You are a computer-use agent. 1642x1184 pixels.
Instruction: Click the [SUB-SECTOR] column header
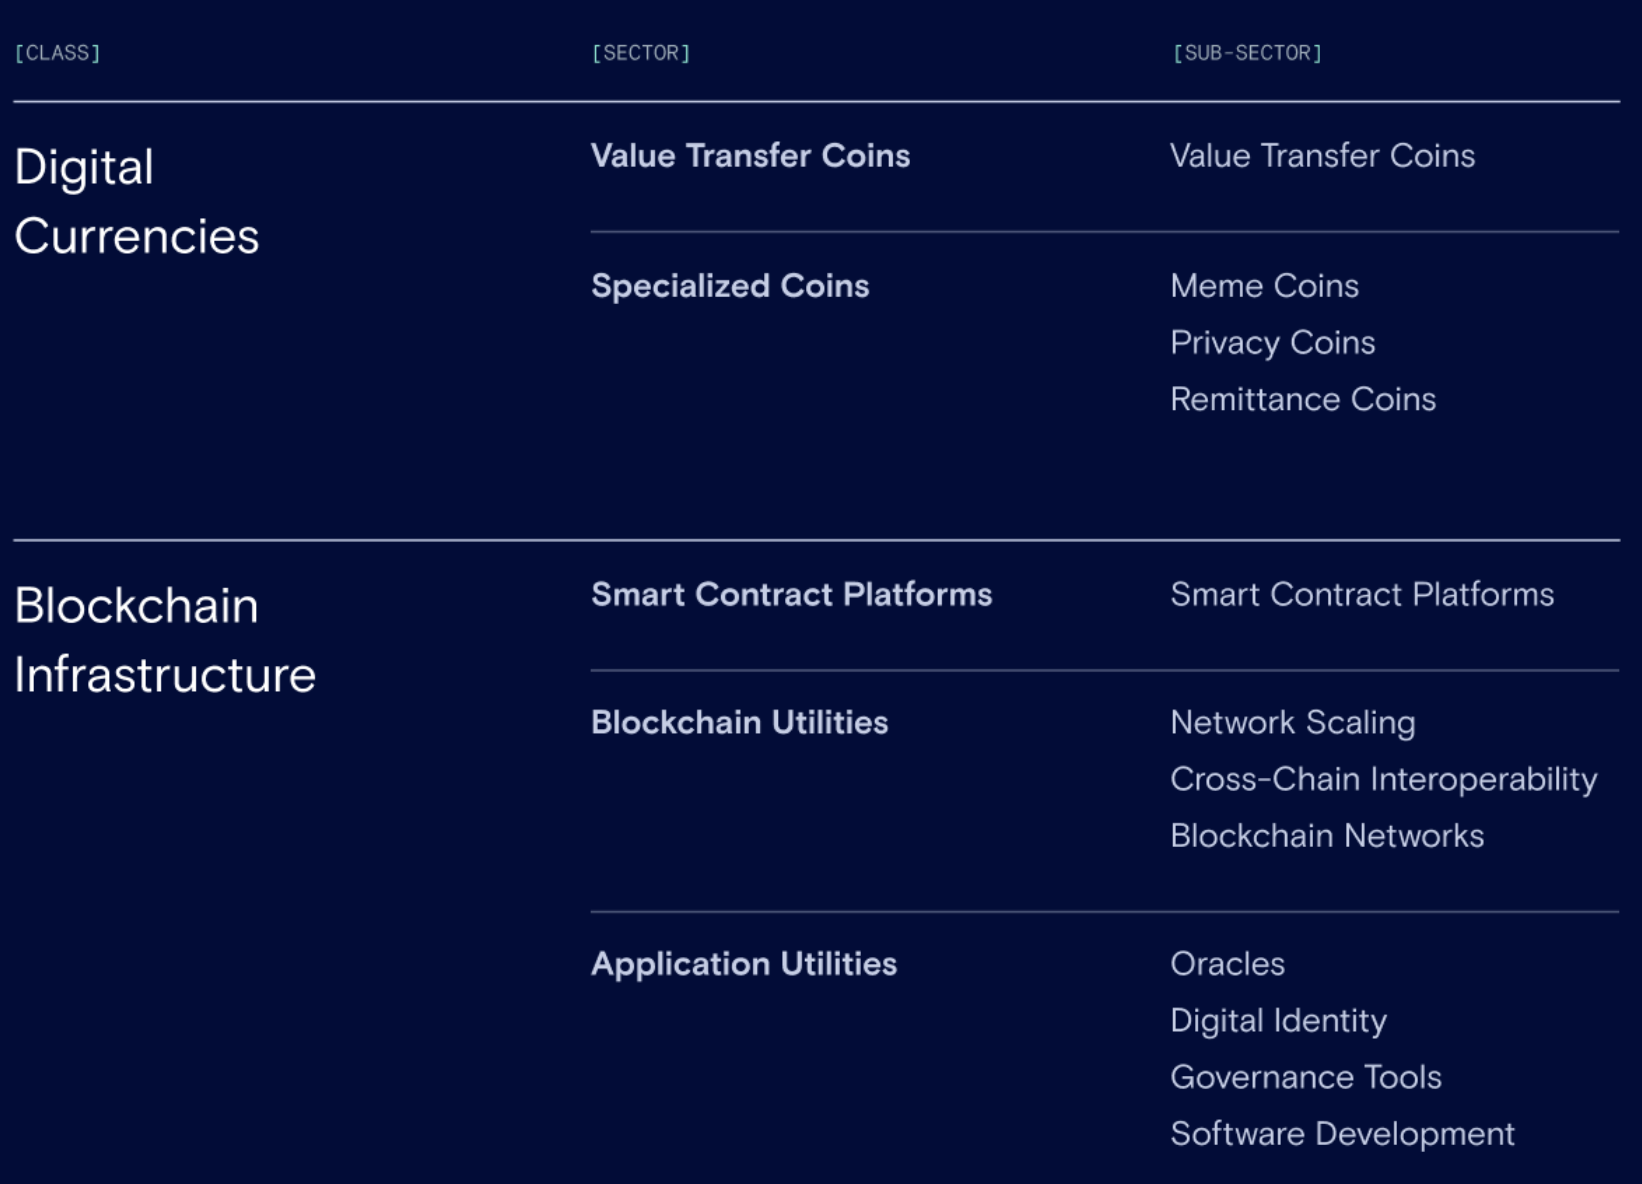click(x=1247, y=53)
